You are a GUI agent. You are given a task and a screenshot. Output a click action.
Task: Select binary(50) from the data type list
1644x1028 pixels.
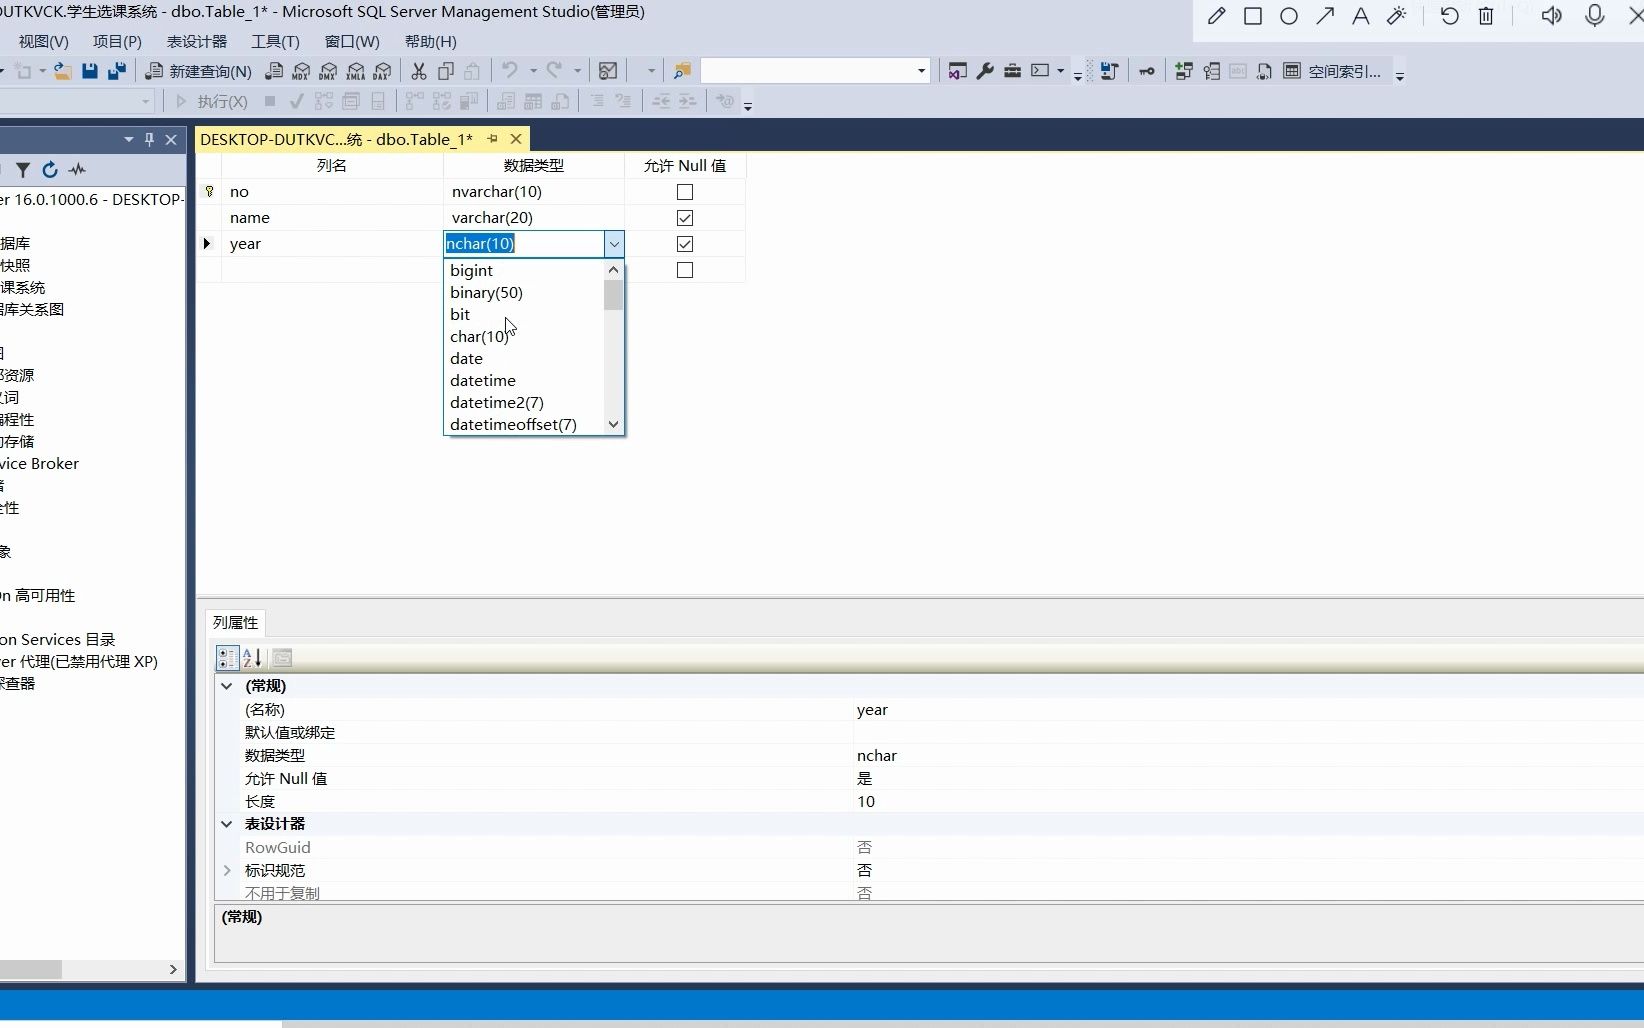(524, 293)
